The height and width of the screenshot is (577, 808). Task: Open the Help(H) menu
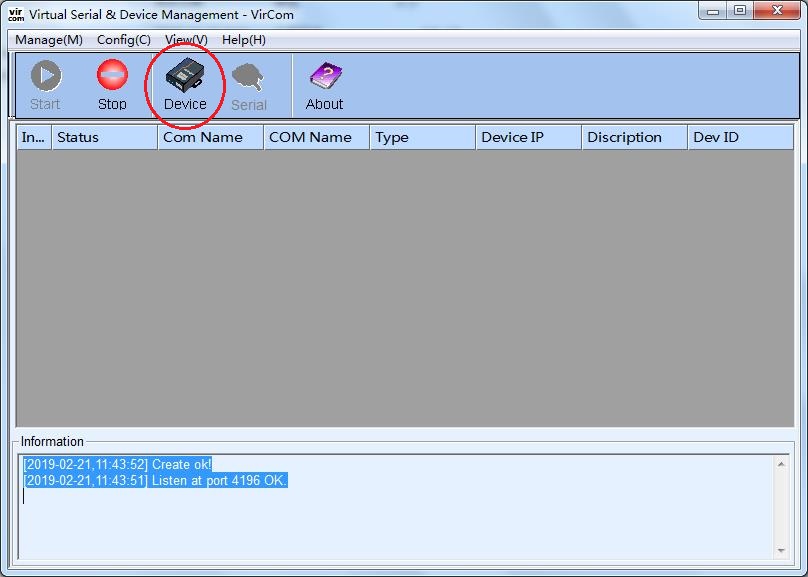pos(244,40)
